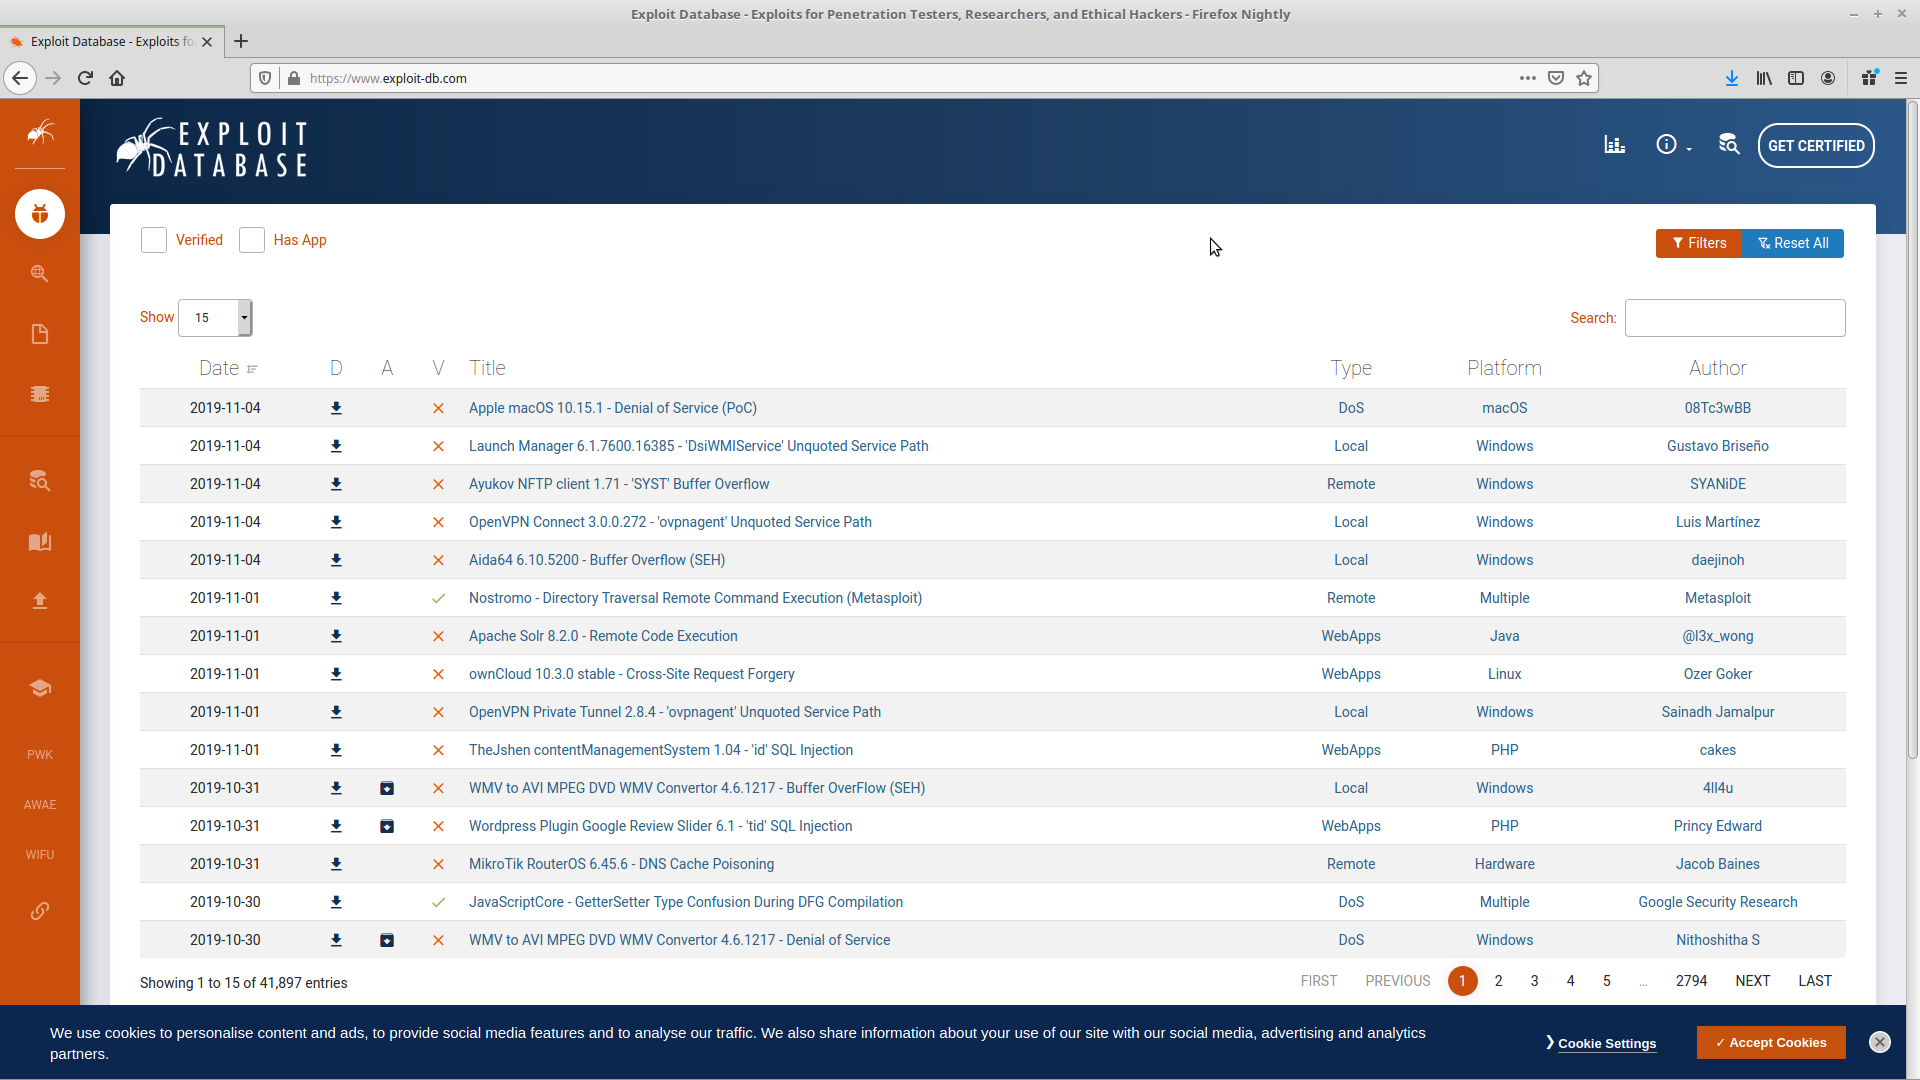Open the Papers document sidebar icon

pos(40,334)
